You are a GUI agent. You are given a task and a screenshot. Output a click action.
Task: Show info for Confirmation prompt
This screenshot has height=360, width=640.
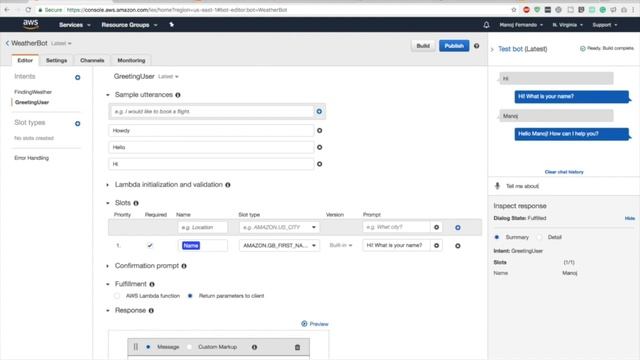coord(184,266)
